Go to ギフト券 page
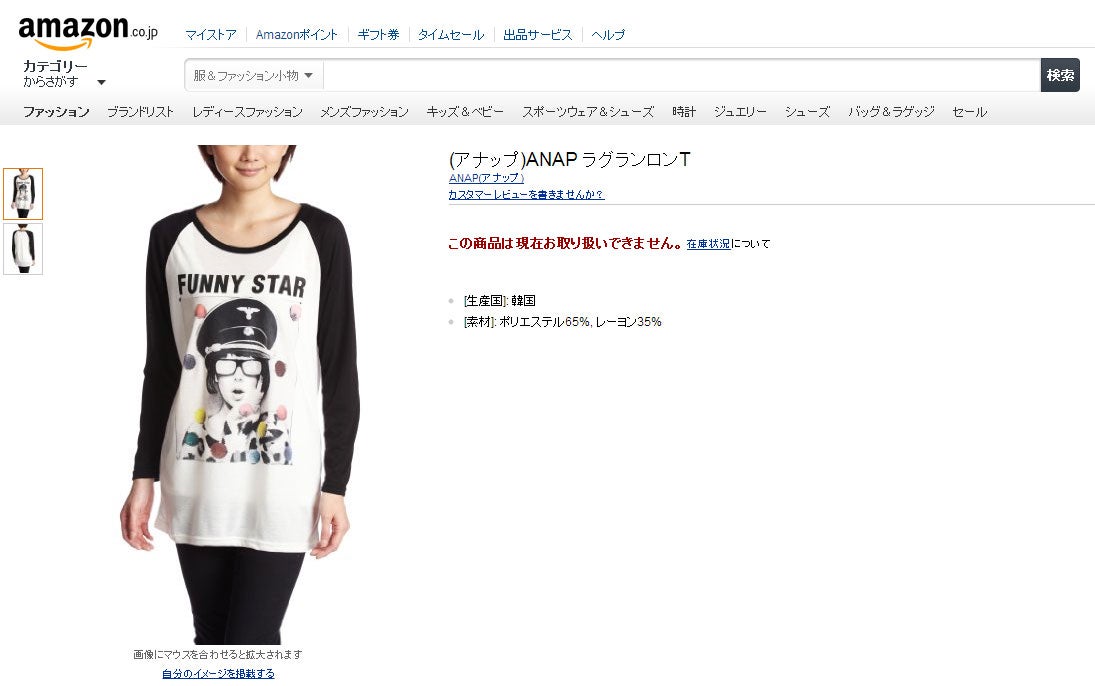 (379, 35)
